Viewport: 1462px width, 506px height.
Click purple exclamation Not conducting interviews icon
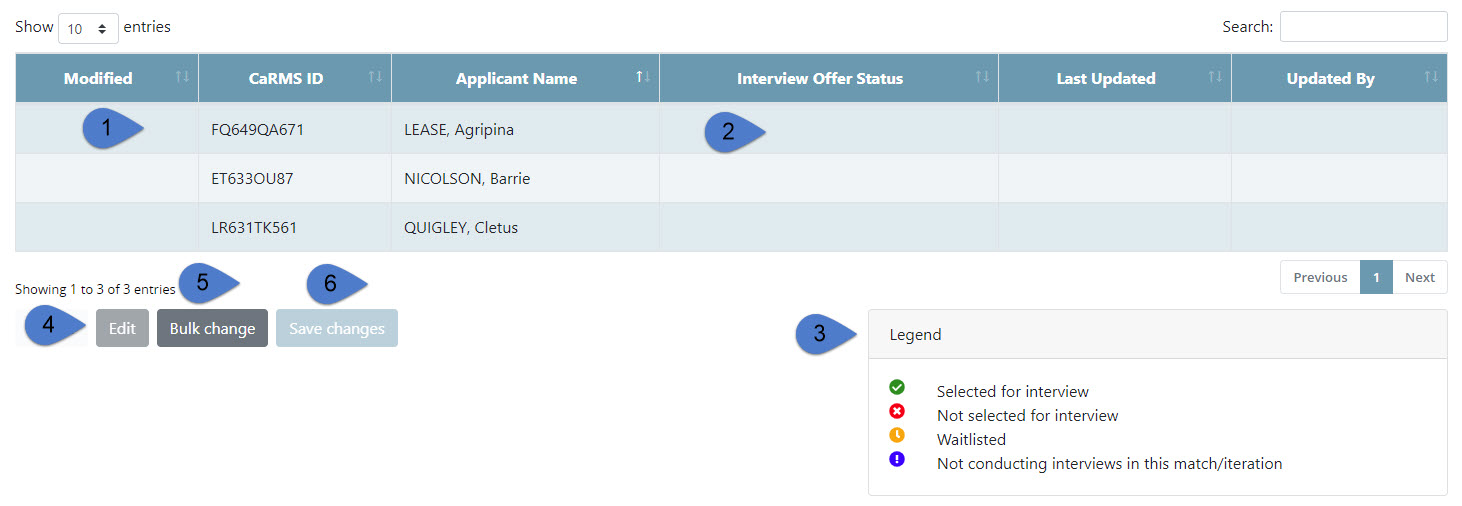[x=897, y=459]
